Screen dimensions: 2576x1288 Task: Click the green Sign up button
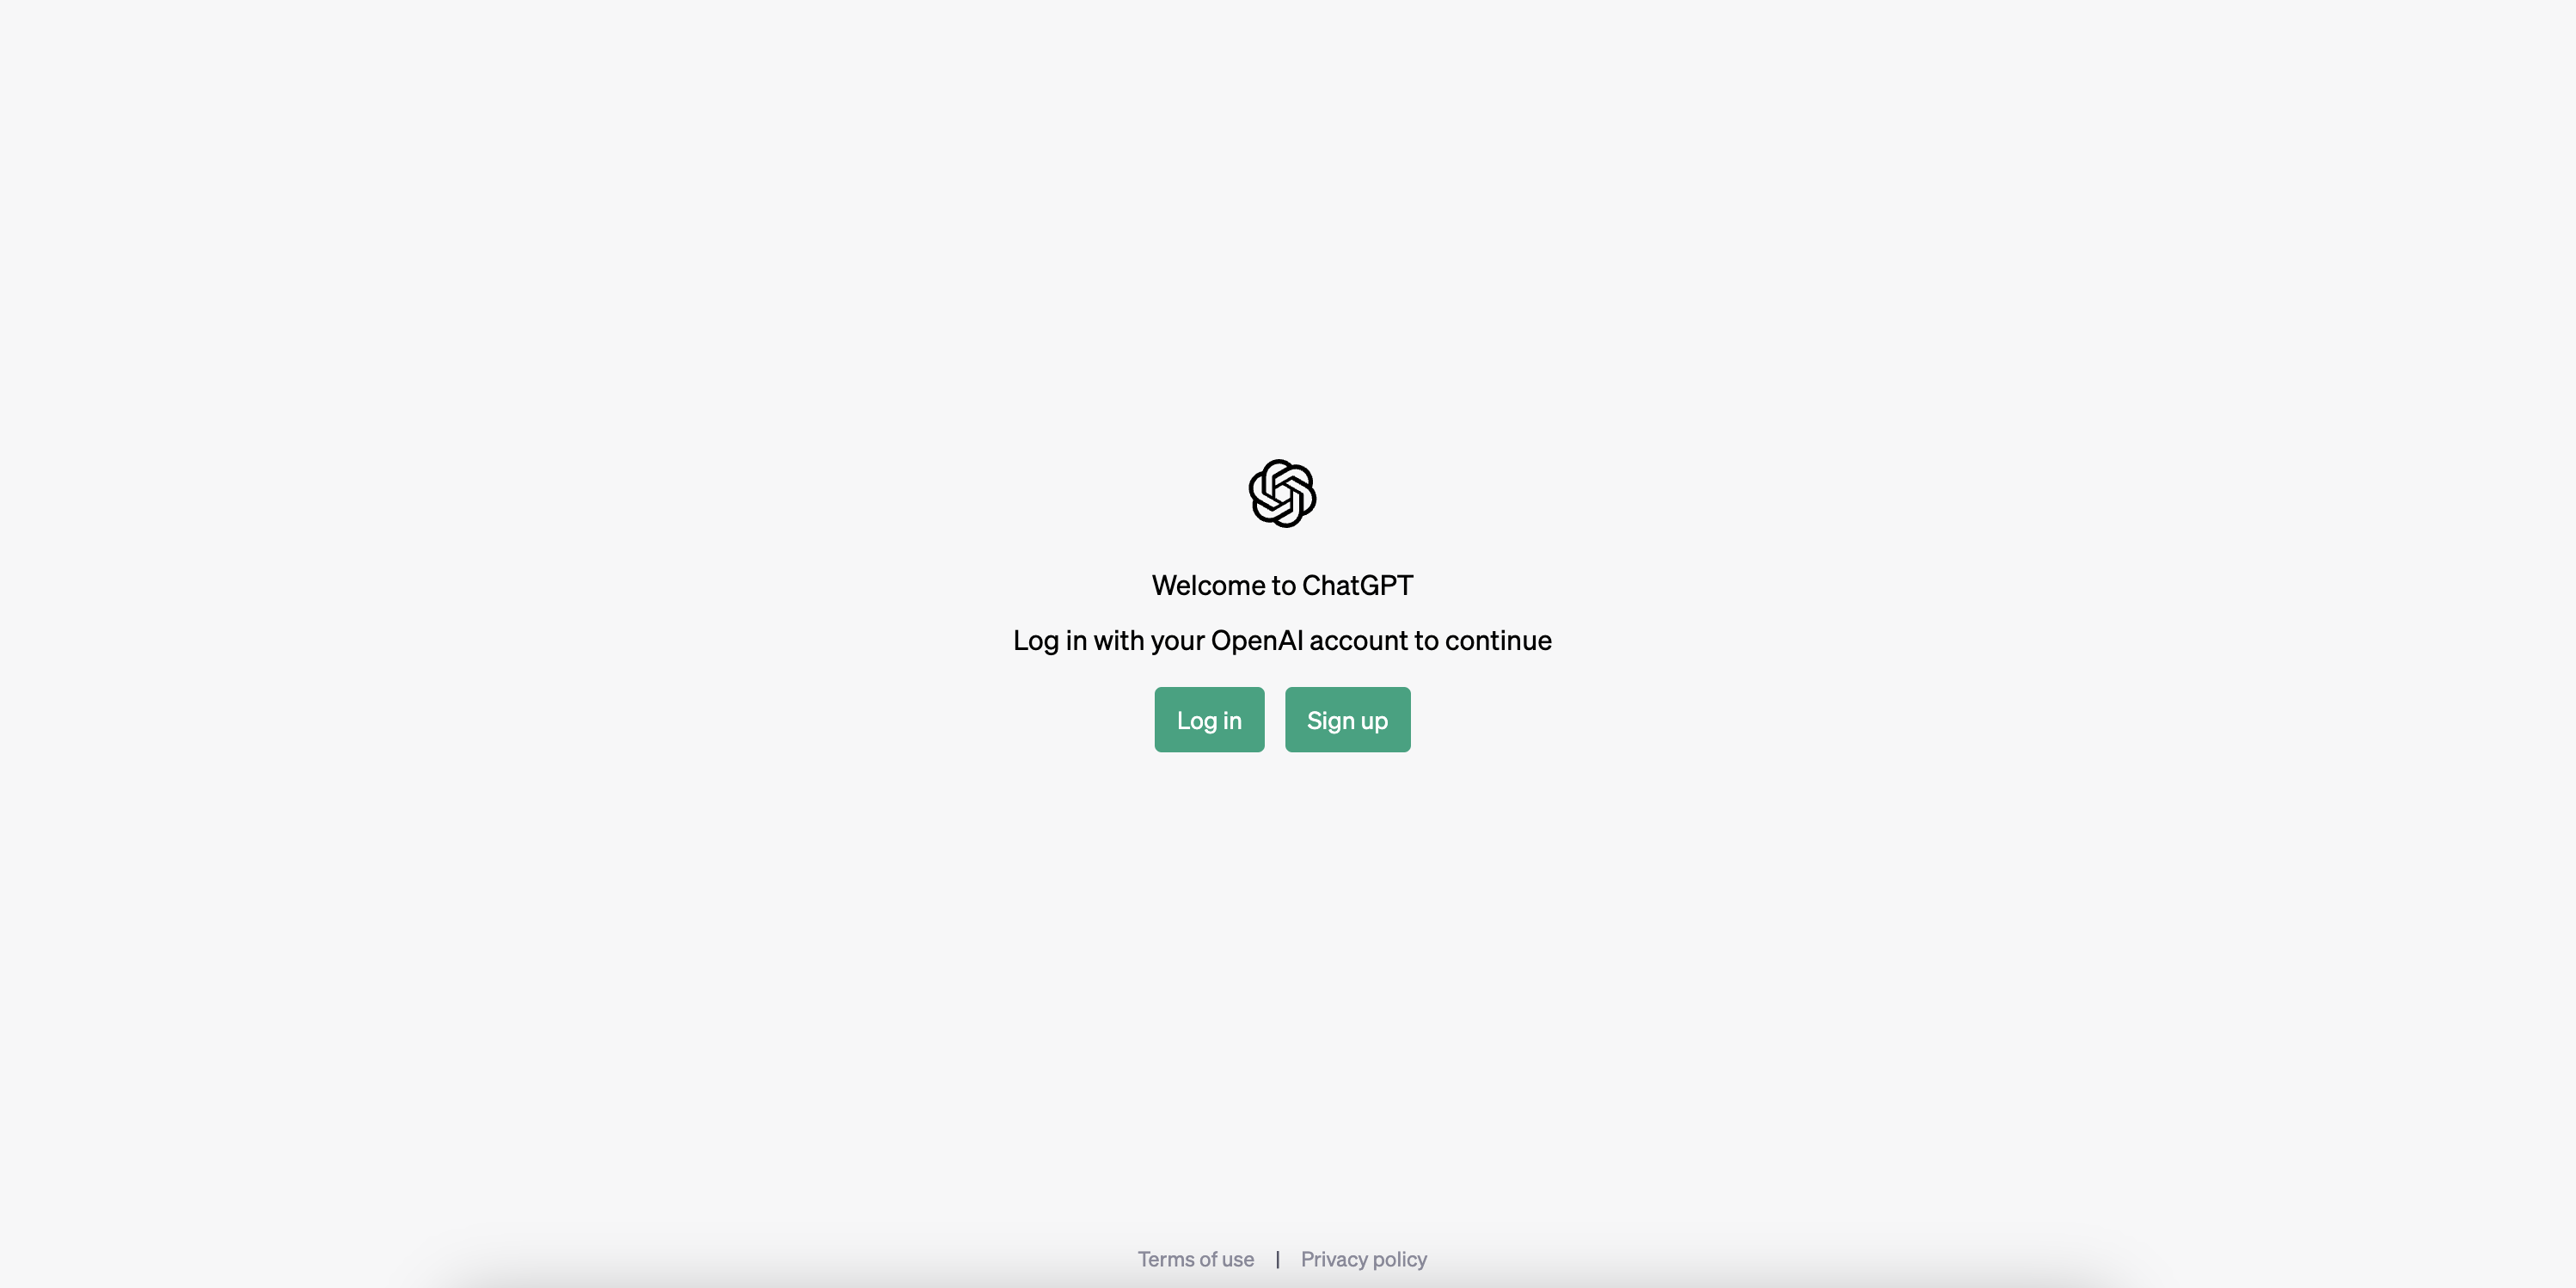pos(1347,719)
